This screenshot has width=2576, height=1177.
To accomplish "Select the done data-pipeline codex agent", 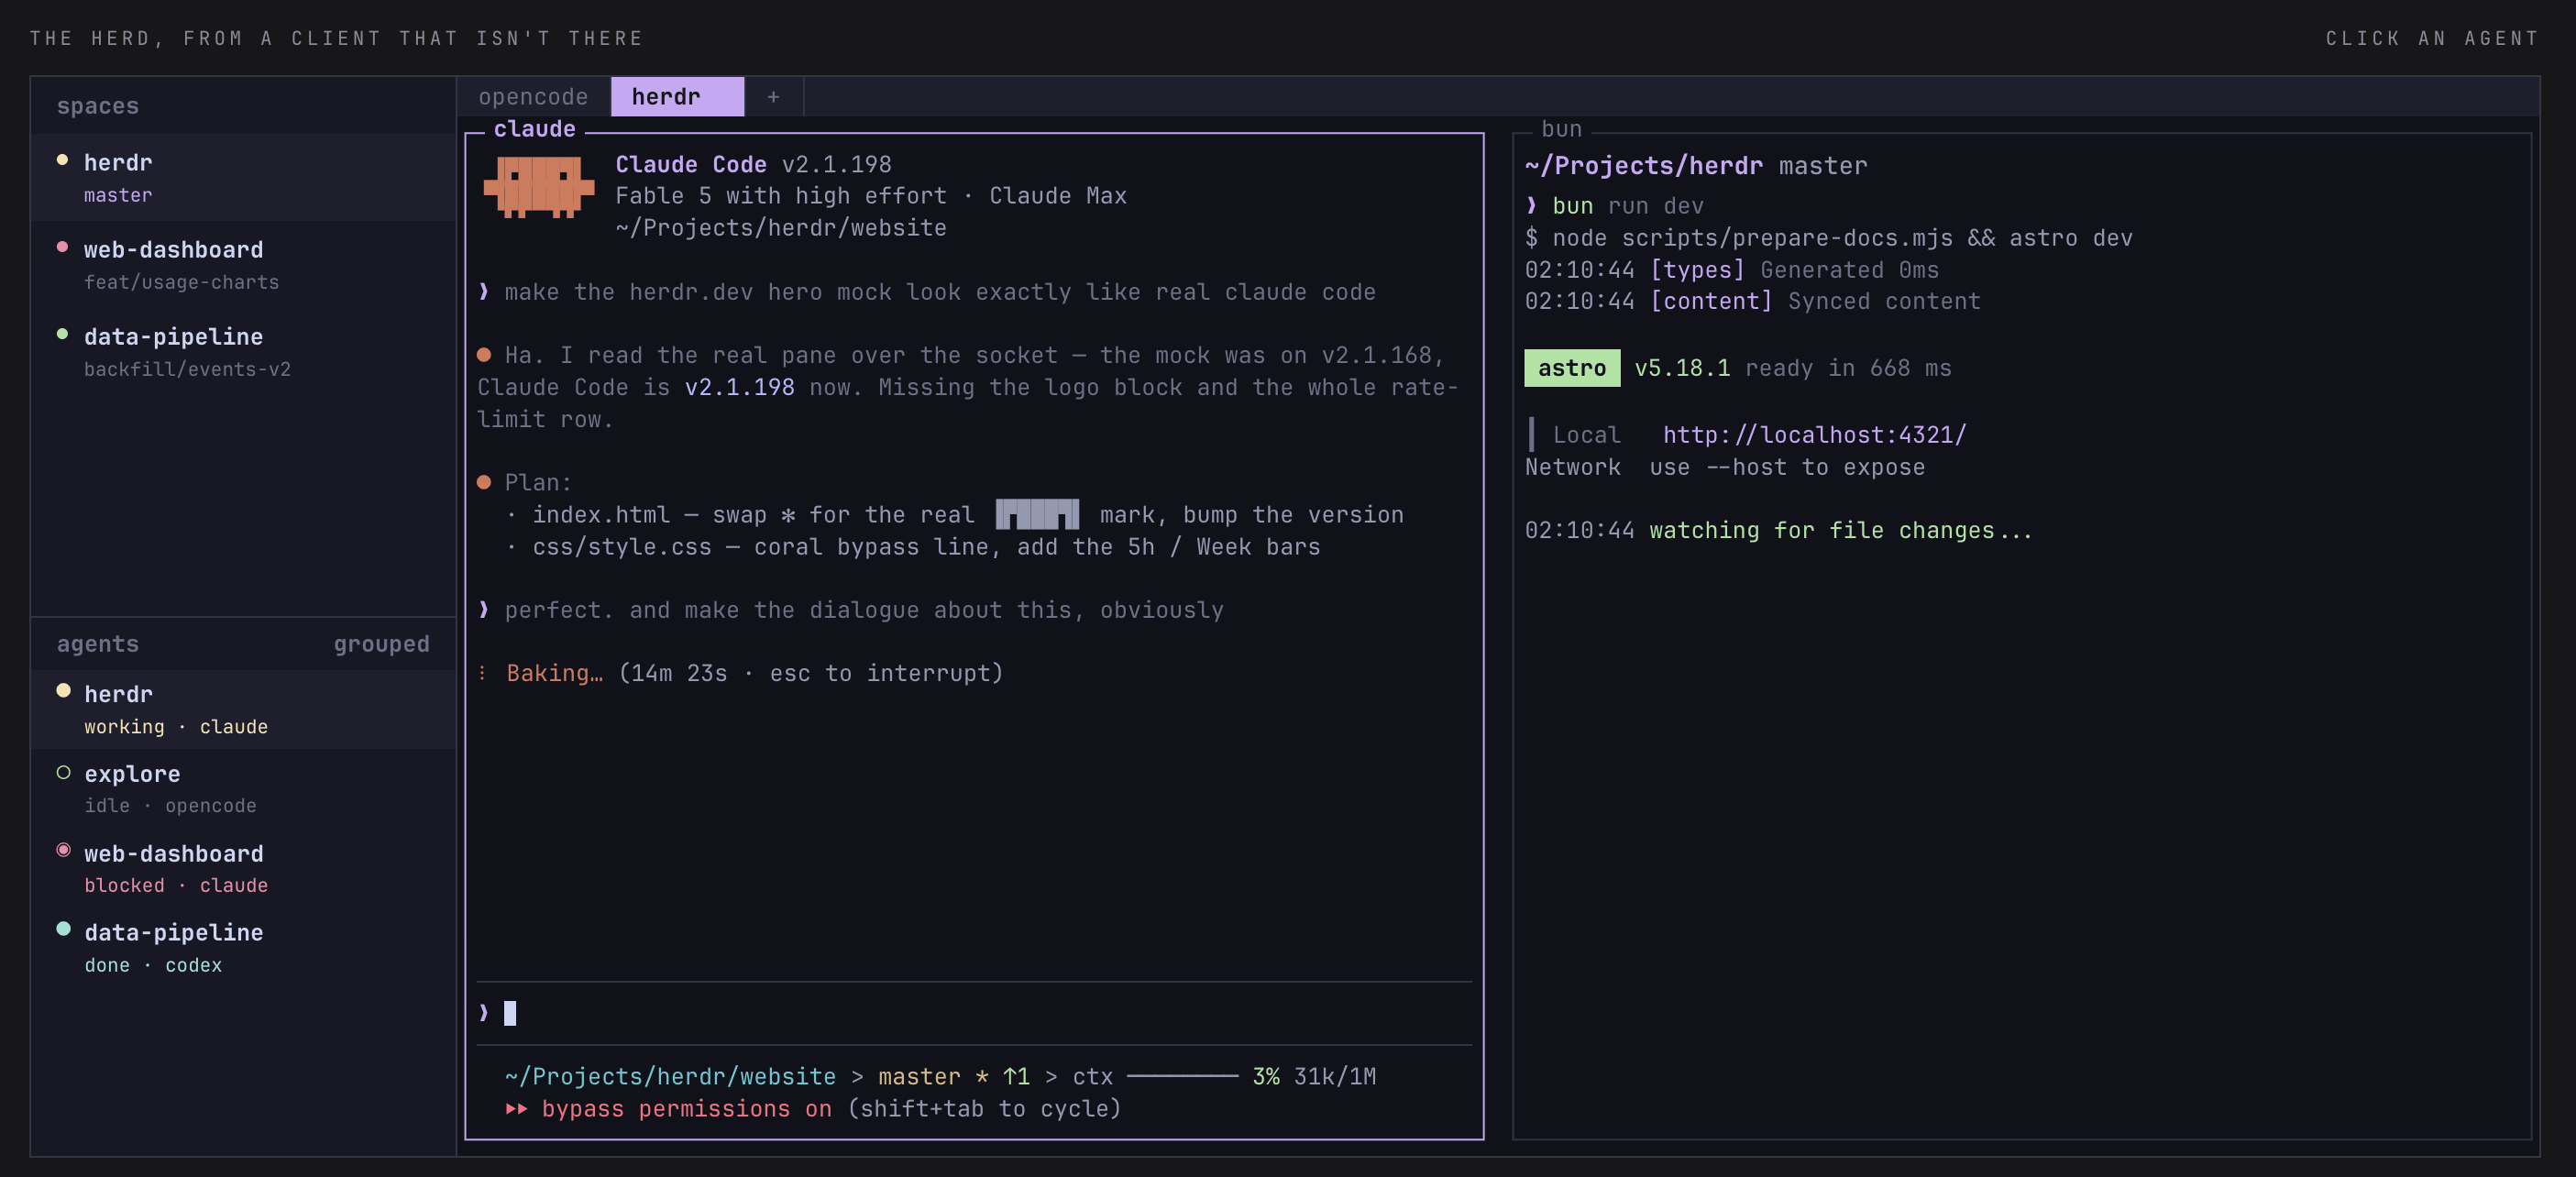I will click(243, 947).
